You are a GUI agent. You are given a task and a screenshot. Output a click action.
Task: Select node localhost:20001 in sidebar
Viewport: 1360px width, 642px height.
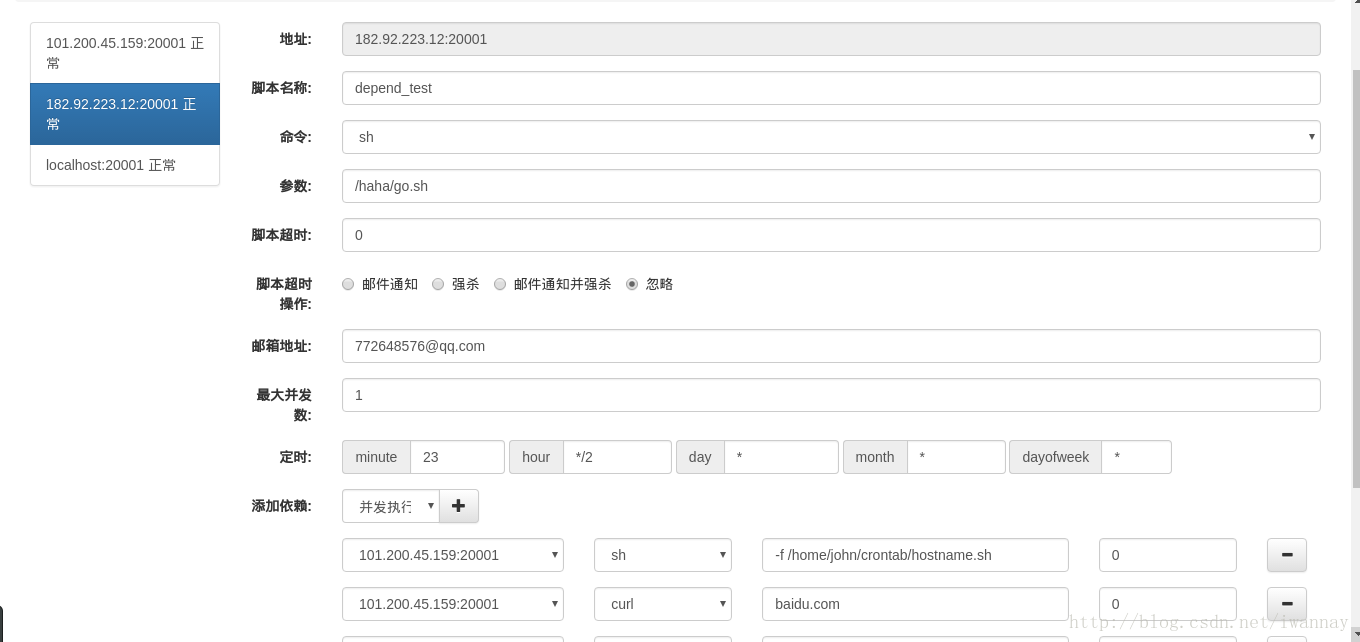pyautogui.click(x=125, y=165)
